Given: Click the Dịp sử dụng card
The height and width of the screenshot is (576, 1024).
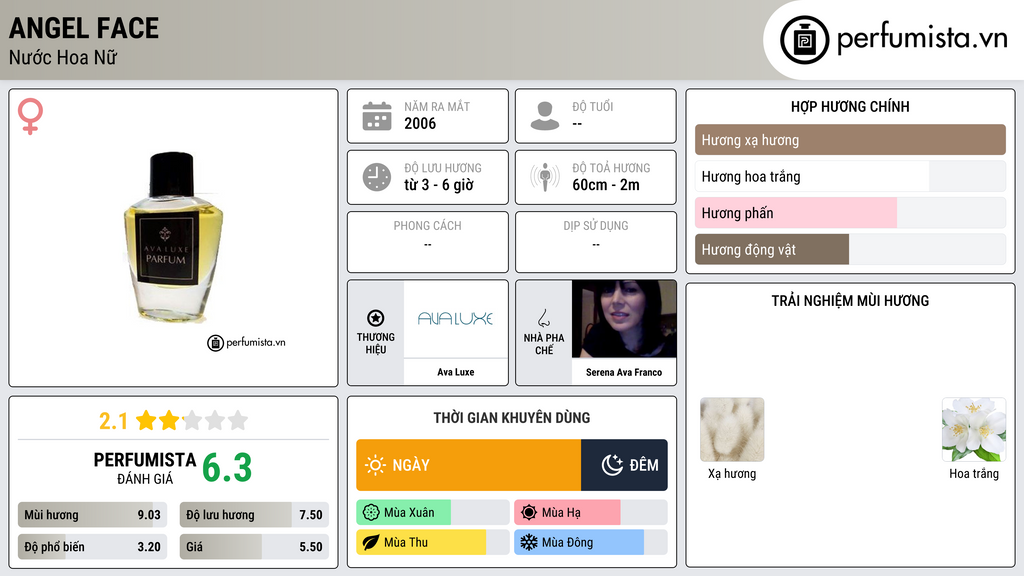Looking at the screenshot, I should click(596, 242).
